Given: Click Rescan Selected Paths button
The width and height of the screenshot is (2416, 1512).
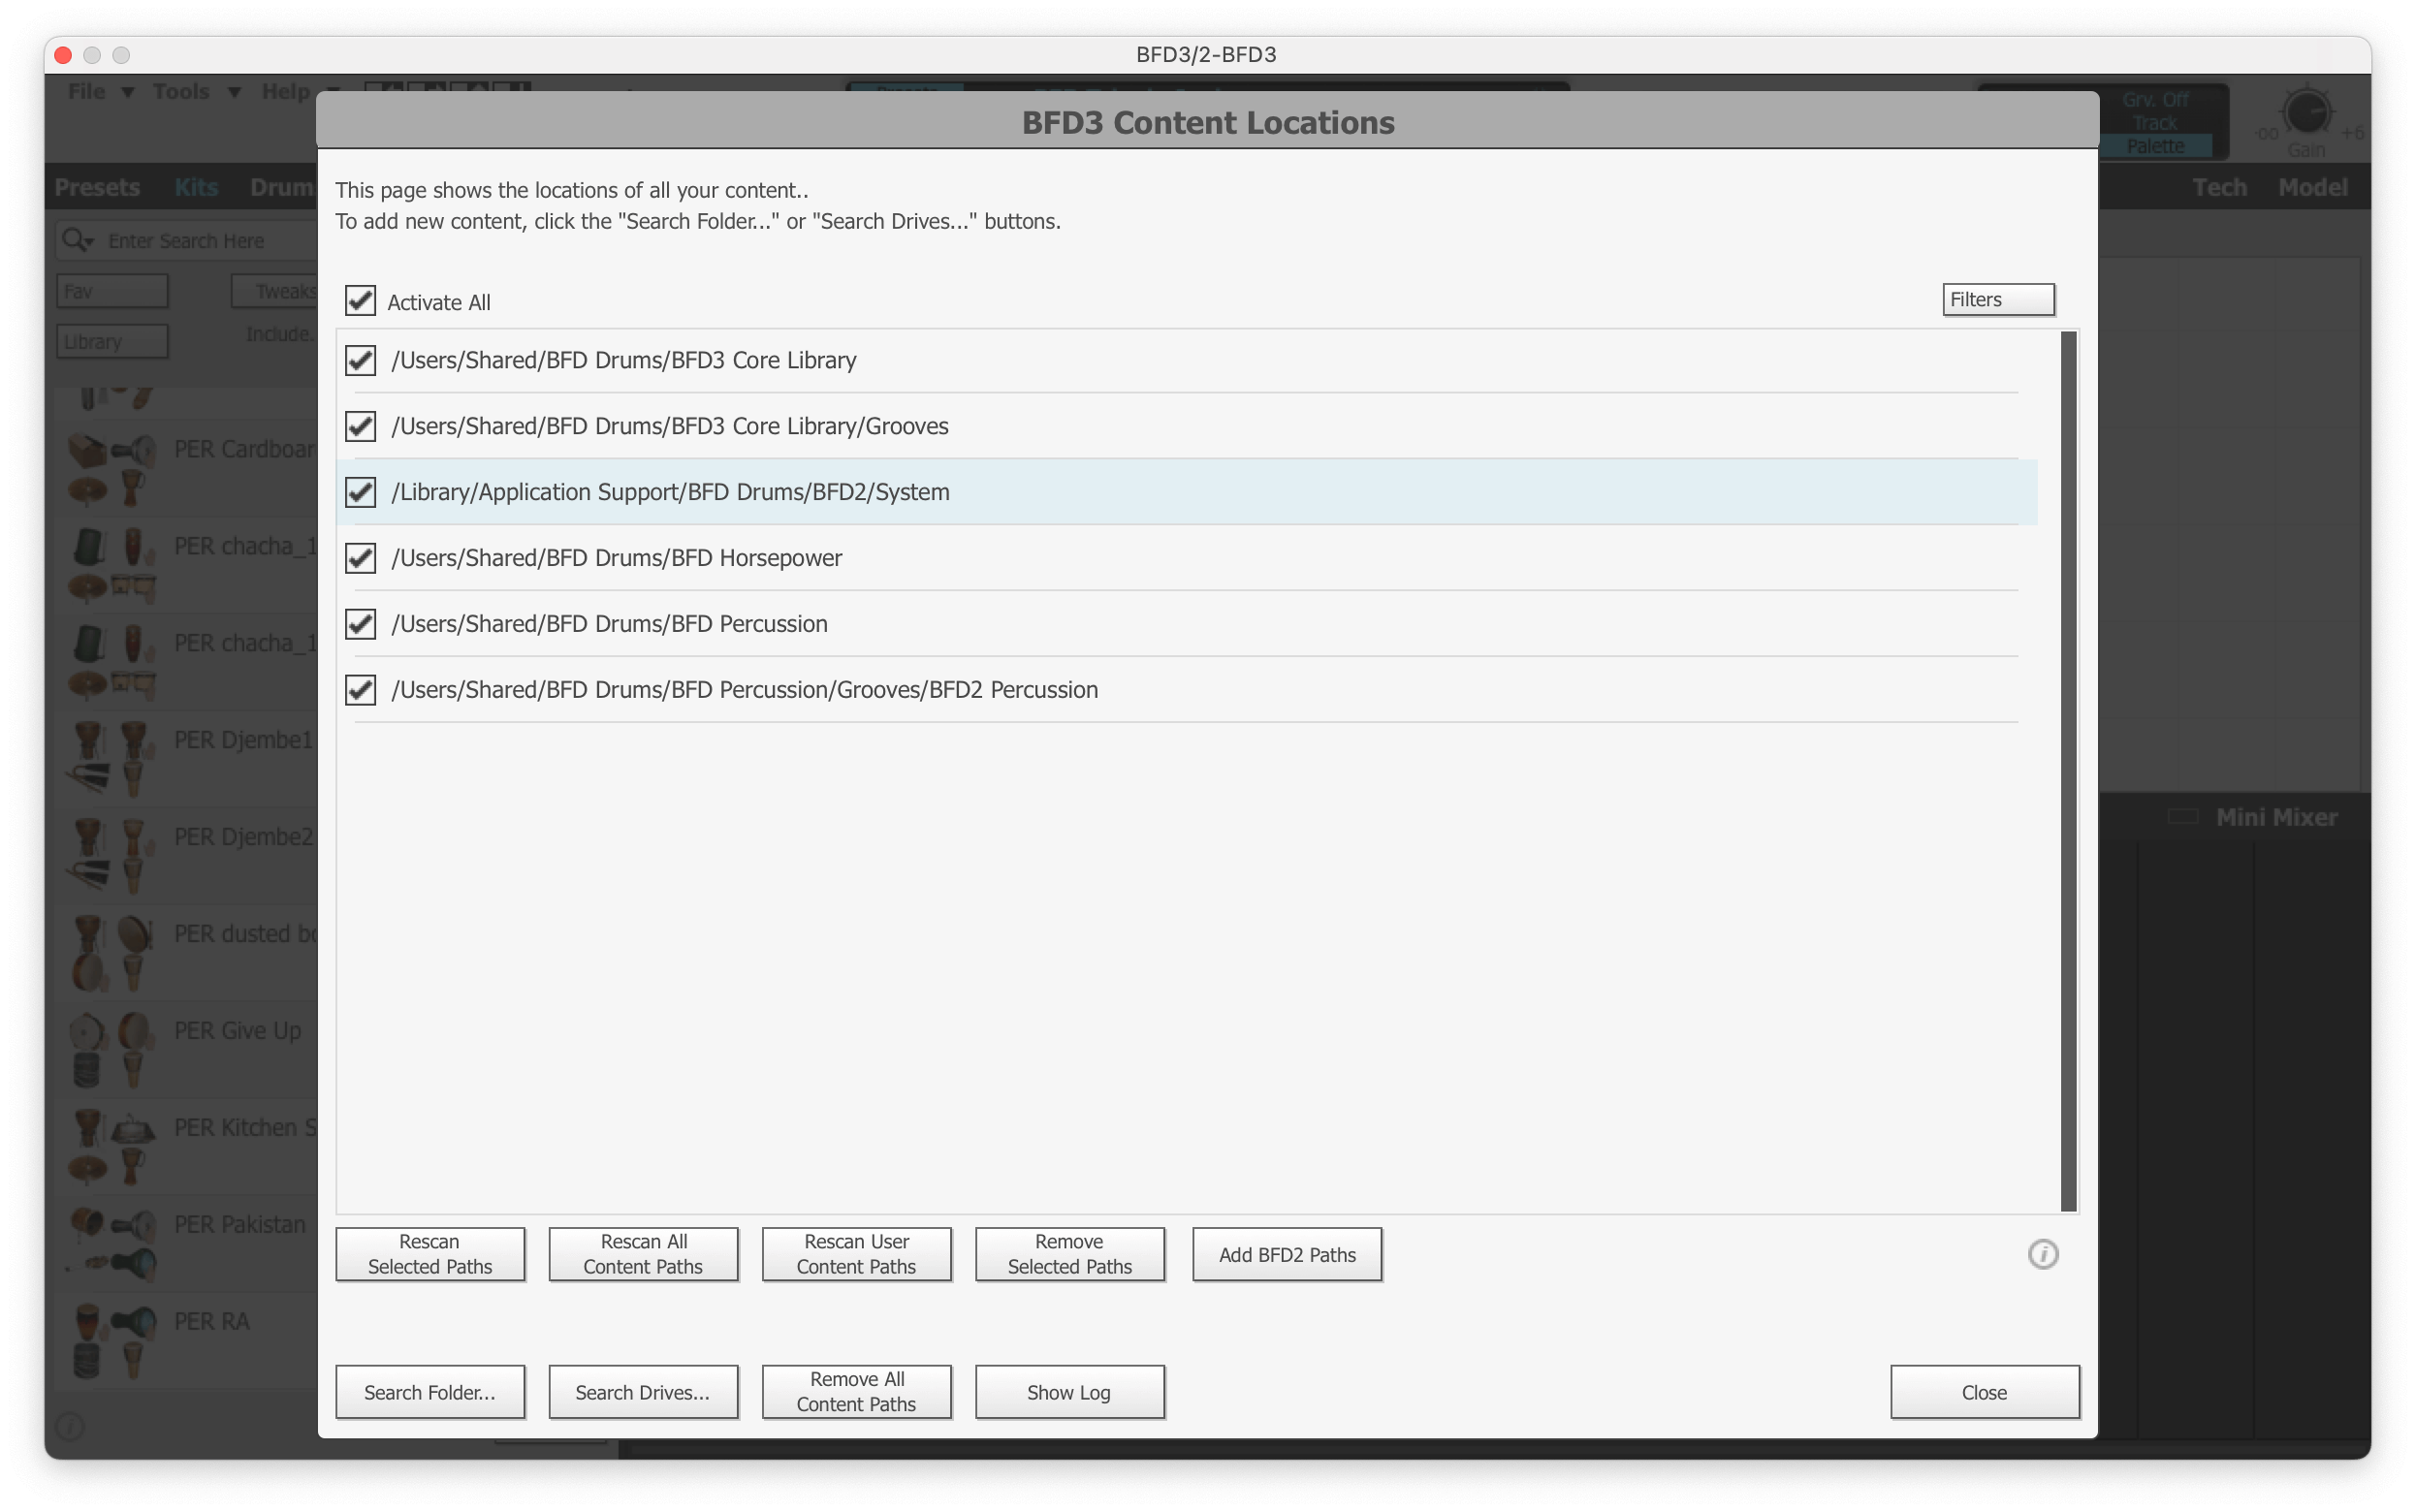Looking at the screenshot, I should [x=430, y=1254].
